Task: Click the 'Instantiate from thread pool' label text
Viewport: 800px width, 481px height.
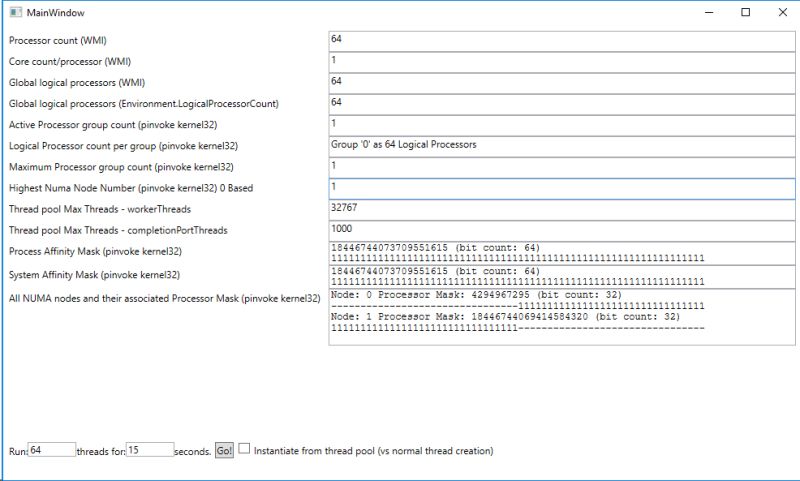Action: (x=373, y=451)
